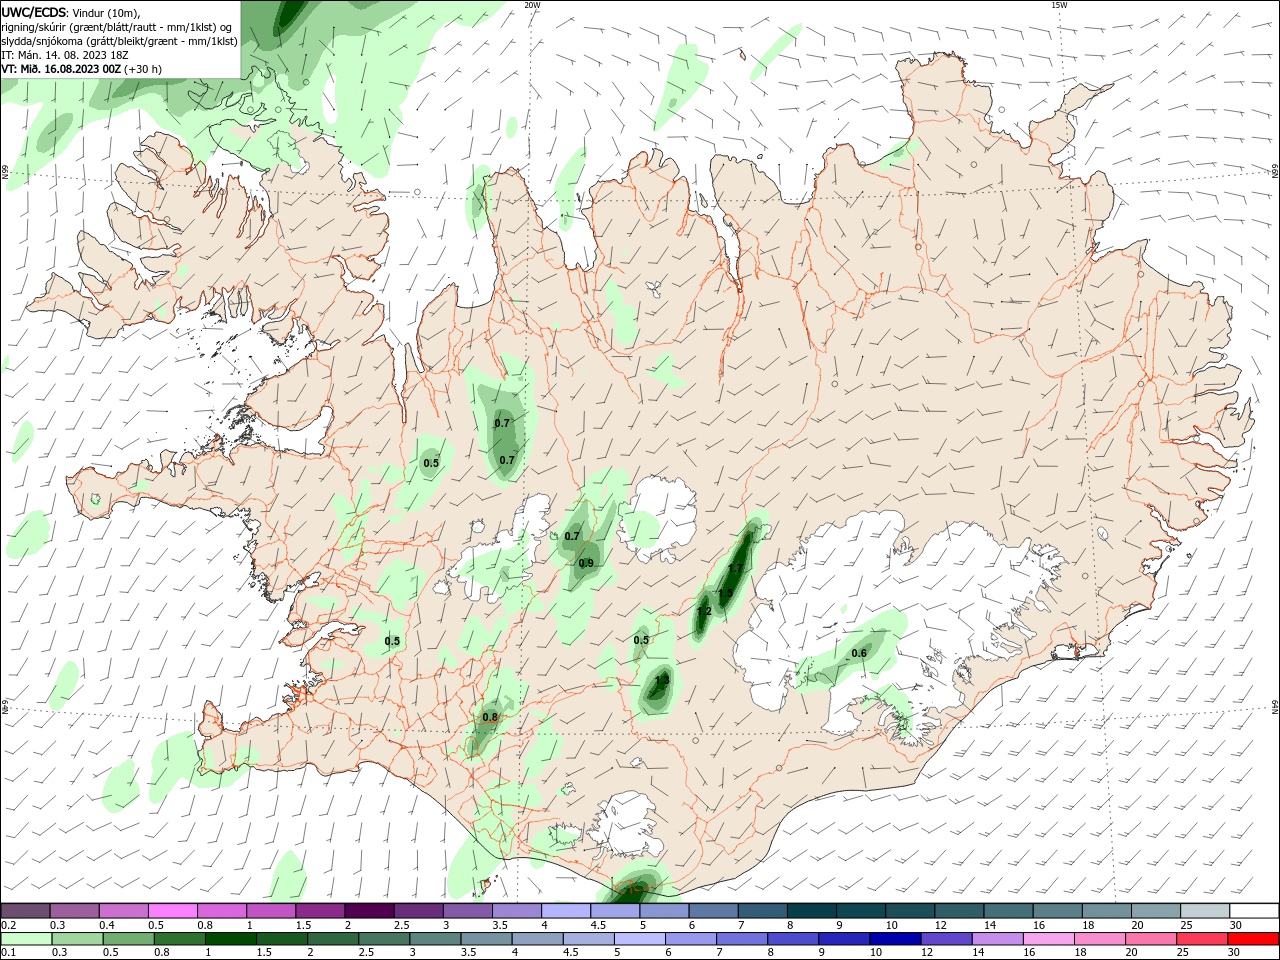Select the 0.9 precipitation value on the map
This screenshot has height=960, width=1280.
pyautogui.click(x=586, y=563)
